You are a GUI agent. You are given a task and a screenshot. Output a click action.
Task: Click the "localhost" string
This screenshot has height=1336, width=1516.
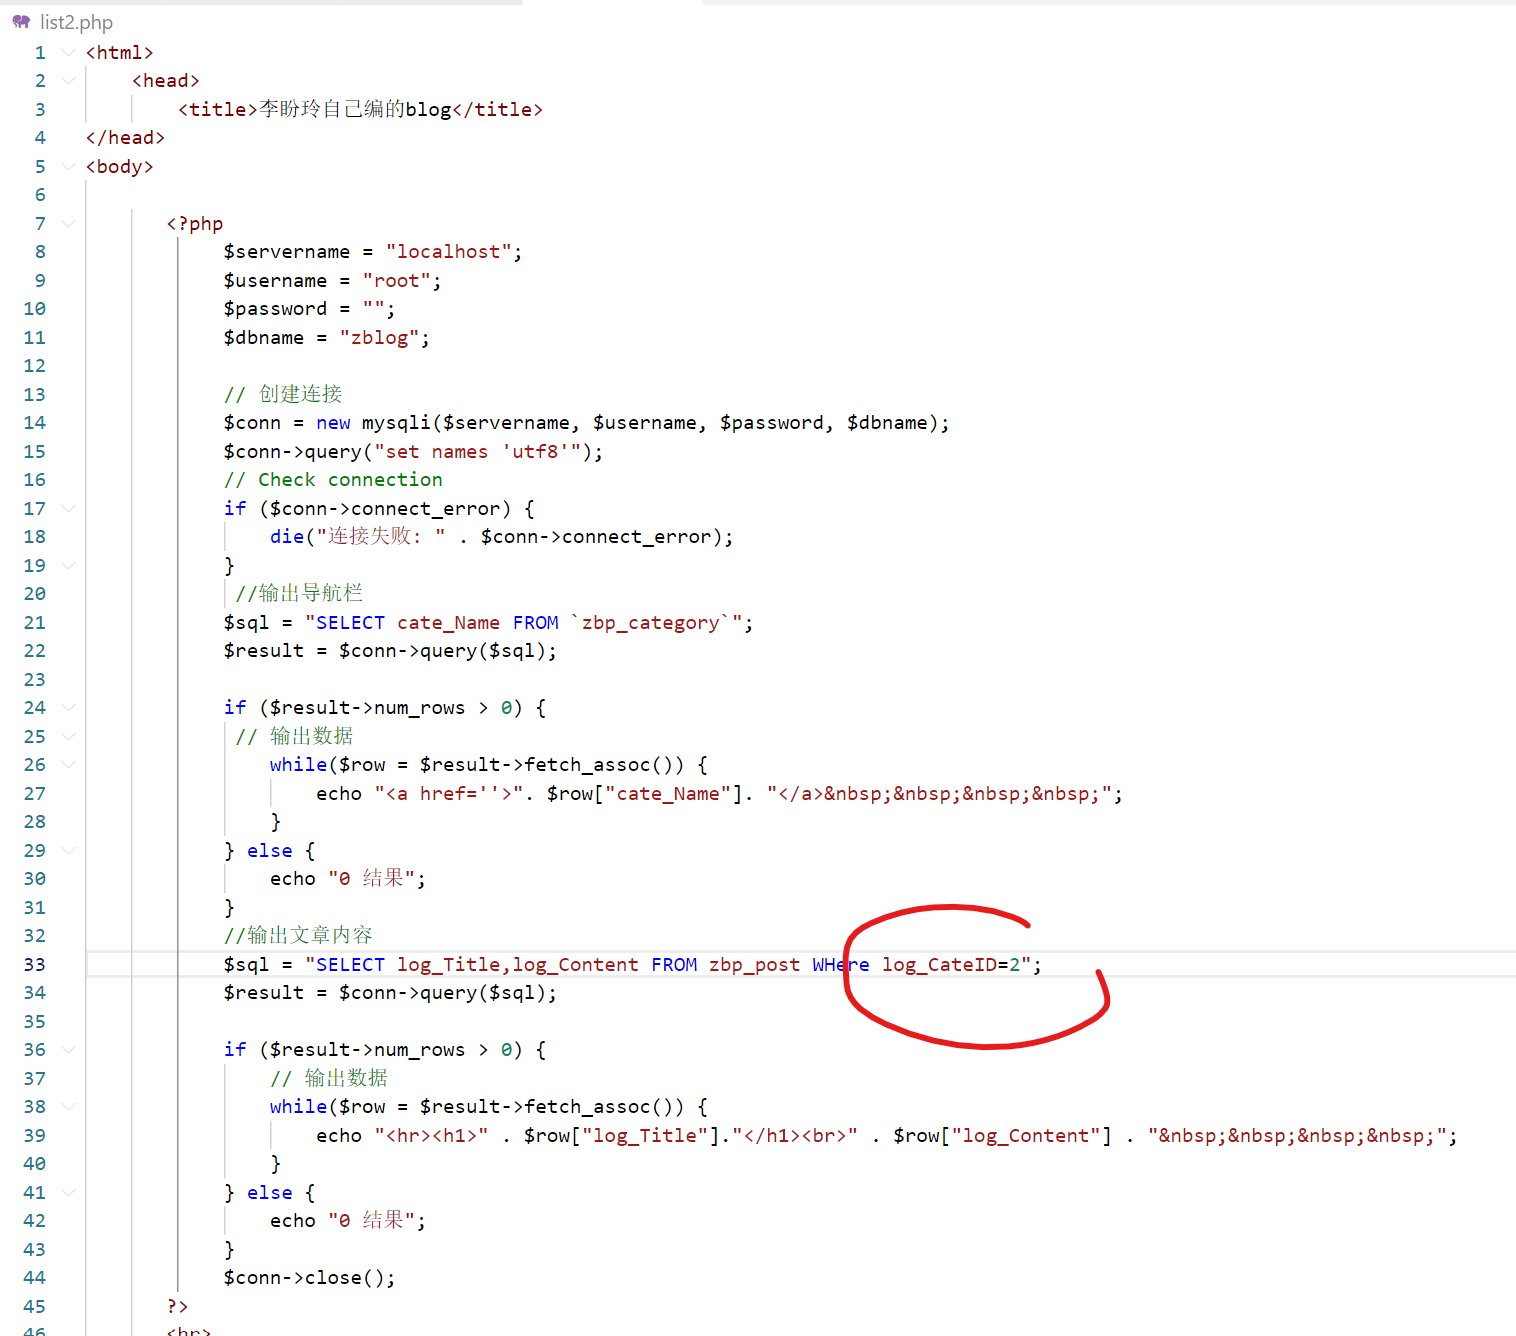[x=449, y=251]
